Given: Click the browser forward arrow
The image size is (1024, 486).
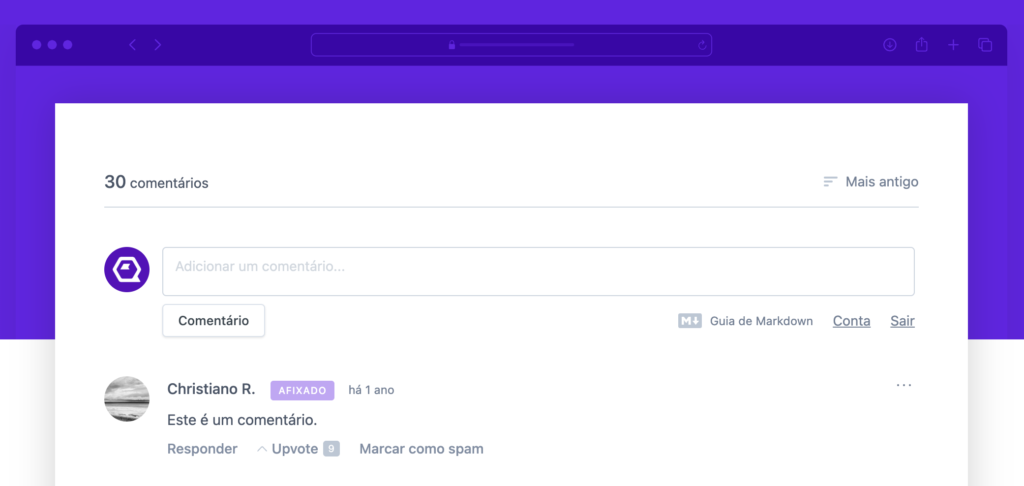Looking at the screenshot, I should coord(158,45).
